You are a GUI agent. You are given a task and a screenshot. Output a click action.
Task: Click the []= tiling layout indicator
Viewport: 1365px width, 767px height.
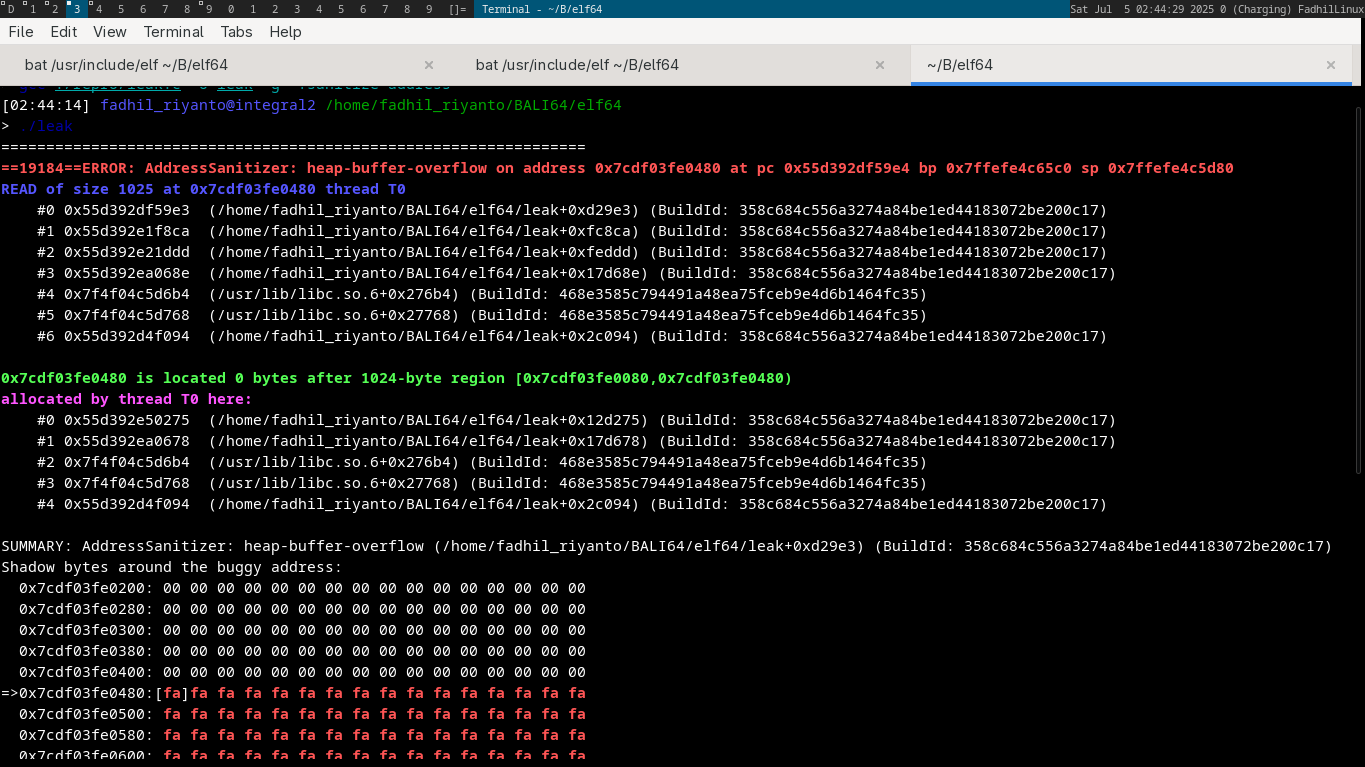tap(457, 9)
